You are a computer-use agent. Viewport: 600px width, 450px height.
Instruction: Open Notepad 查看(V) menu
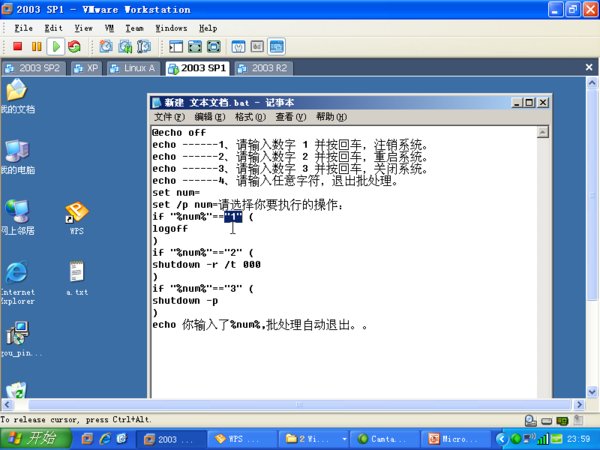pyautogui.click(x=291, y=117)
